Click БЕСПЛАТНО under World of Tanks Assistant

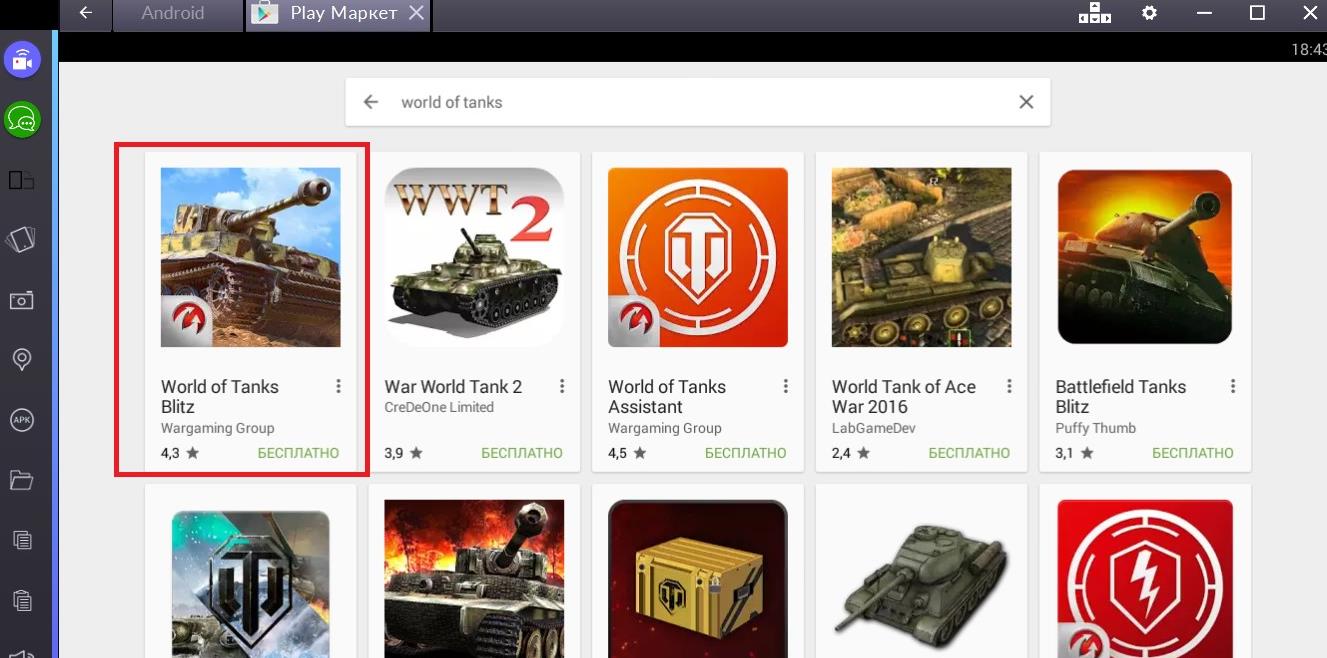745,453
